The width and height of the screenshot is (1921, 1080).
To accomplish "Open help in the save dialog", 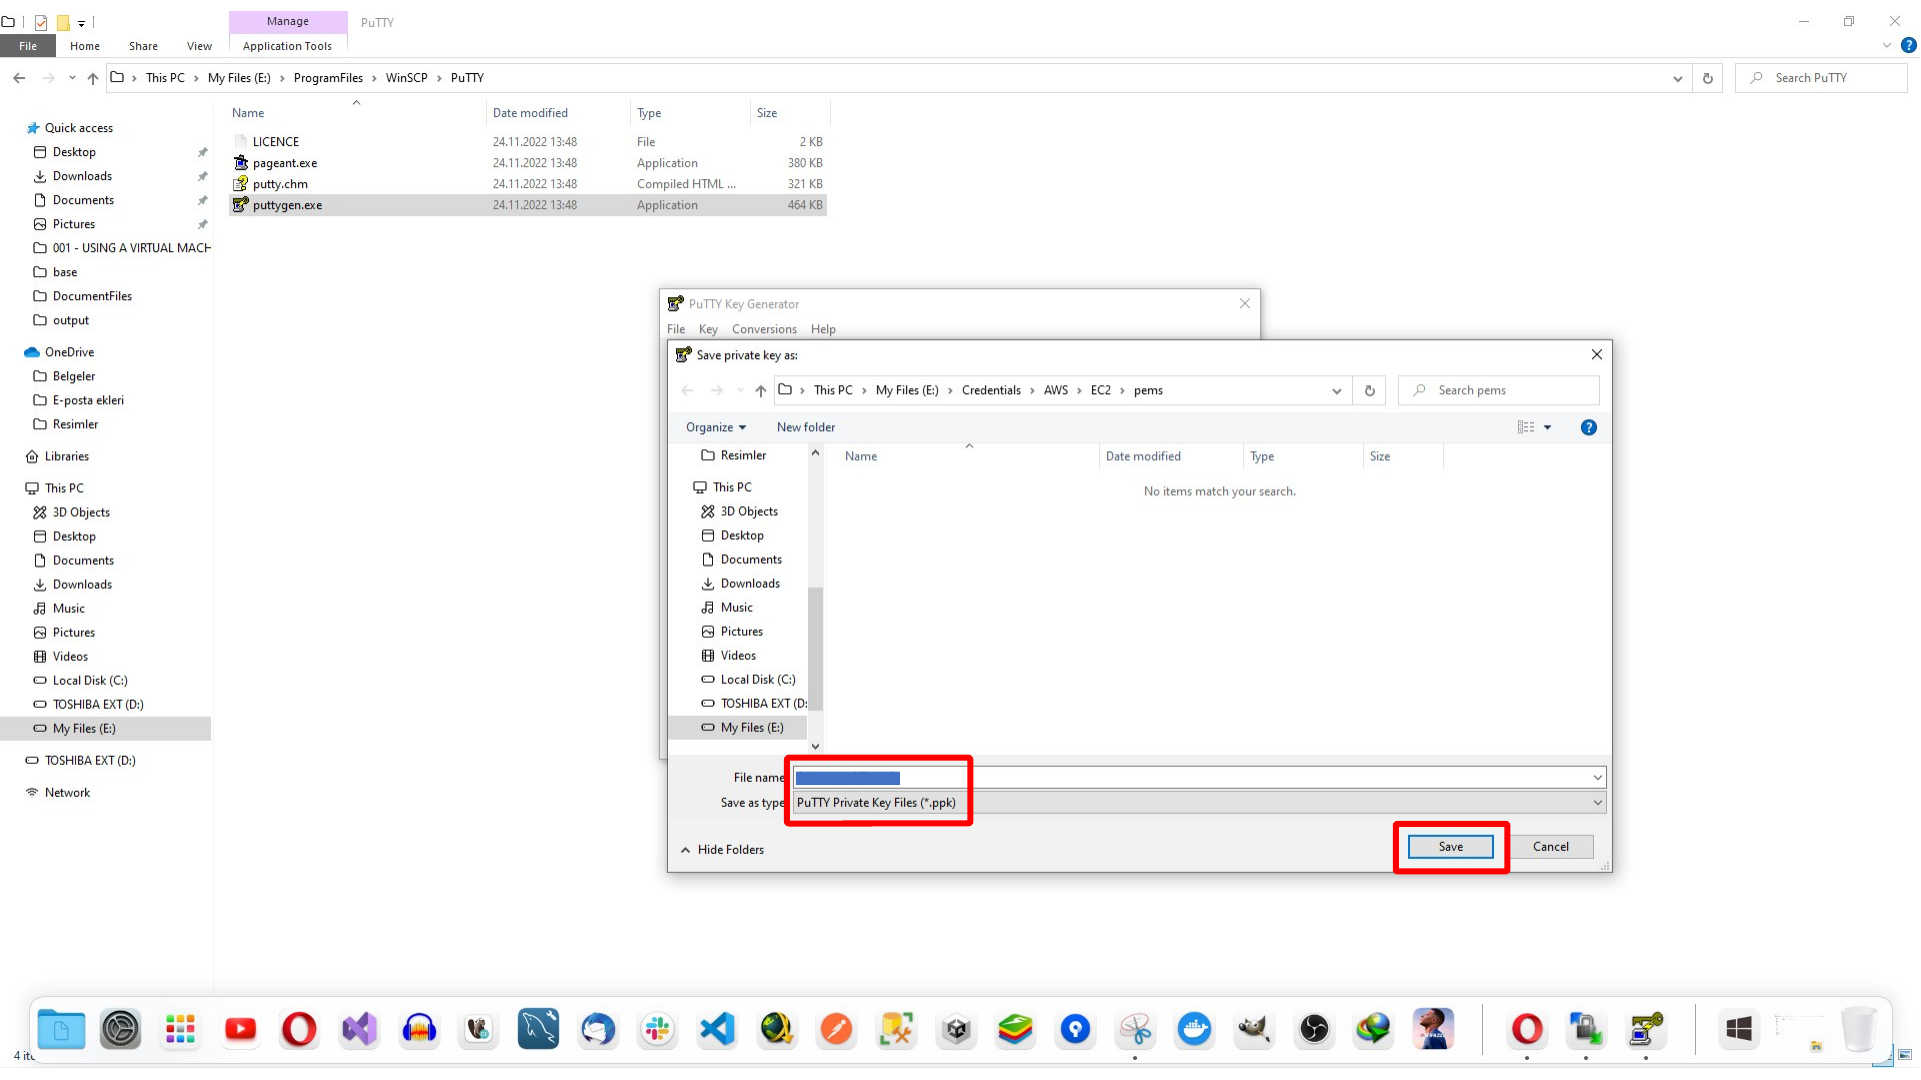I will [x=1588, y=427].
